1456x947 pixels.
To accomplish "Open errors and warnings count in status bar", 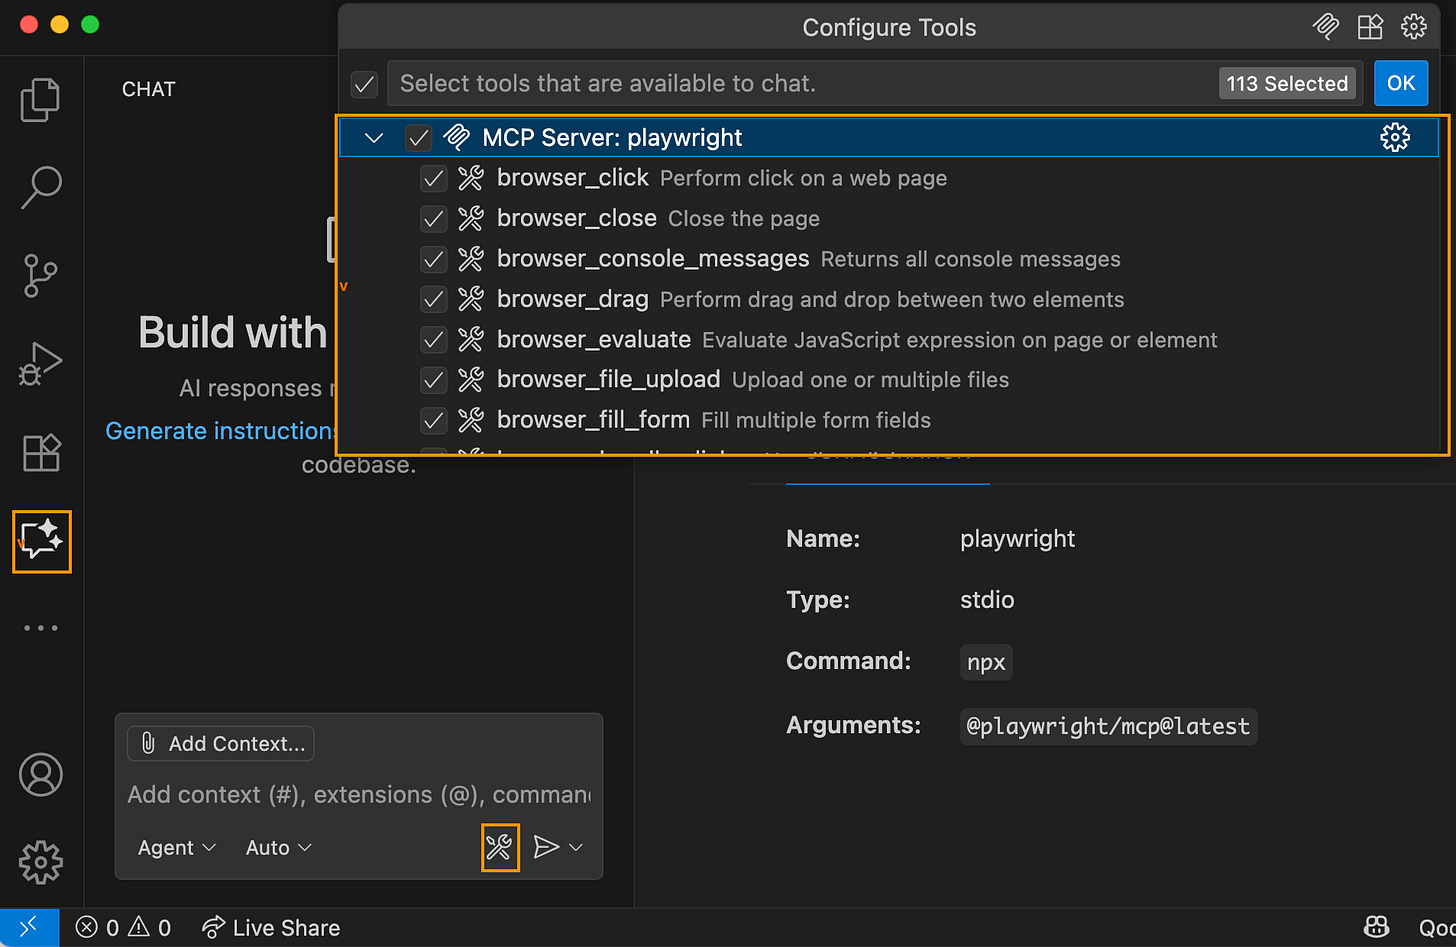I will [x=124, y=928].
